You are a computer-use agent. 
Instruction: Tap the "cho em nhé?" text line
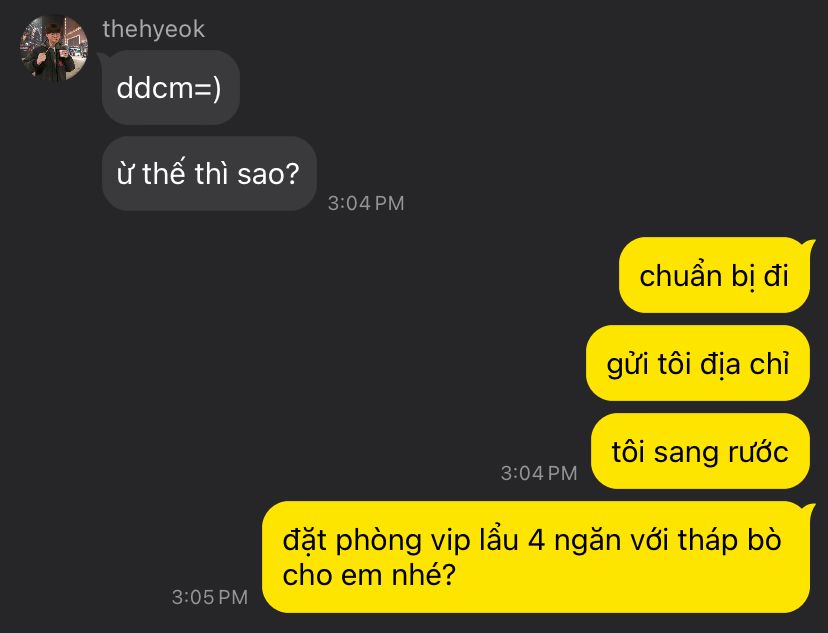(369, 575)
